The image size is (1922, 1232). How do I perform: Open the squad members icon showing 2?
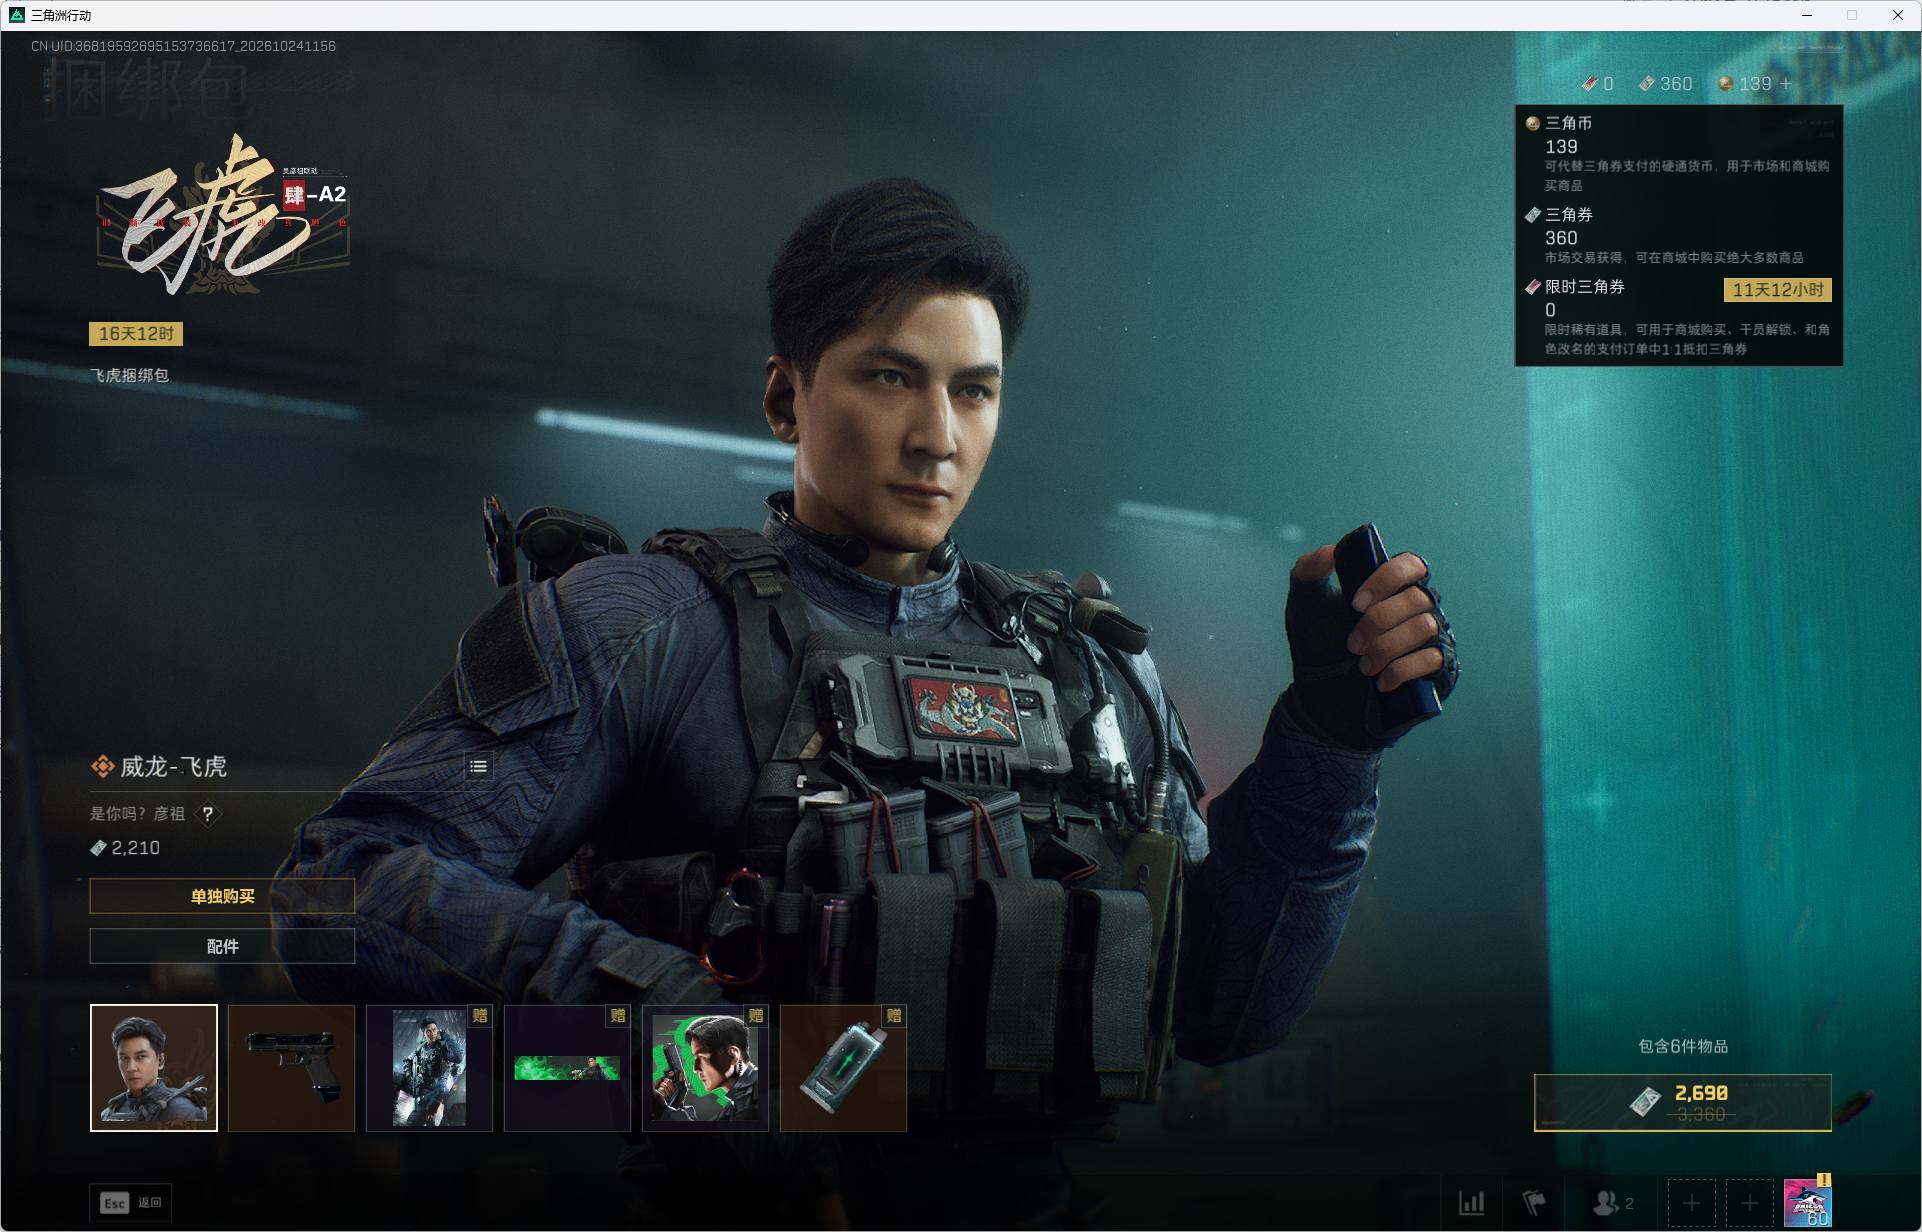1613,1202
